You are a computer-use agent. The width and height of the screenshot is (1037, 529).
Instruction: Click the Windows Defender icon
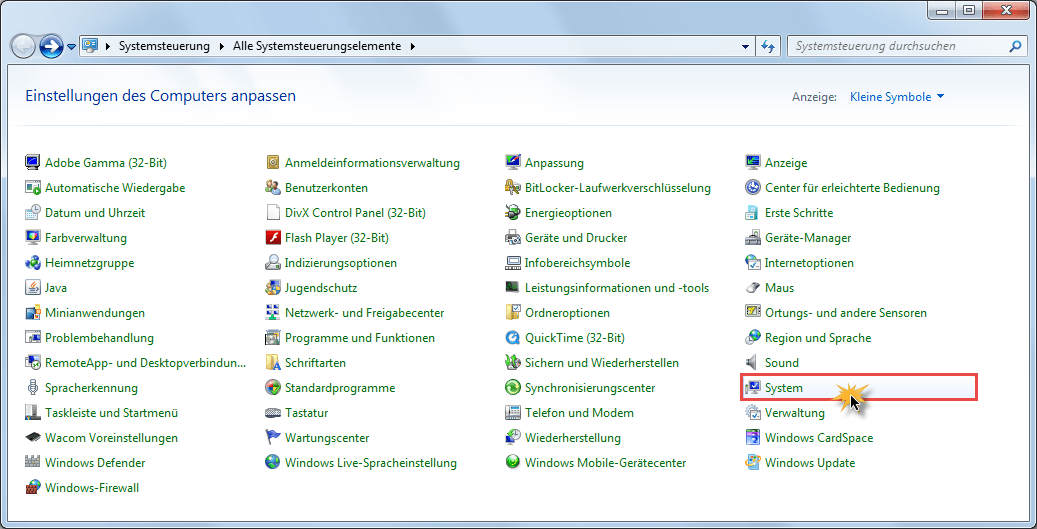32,463
